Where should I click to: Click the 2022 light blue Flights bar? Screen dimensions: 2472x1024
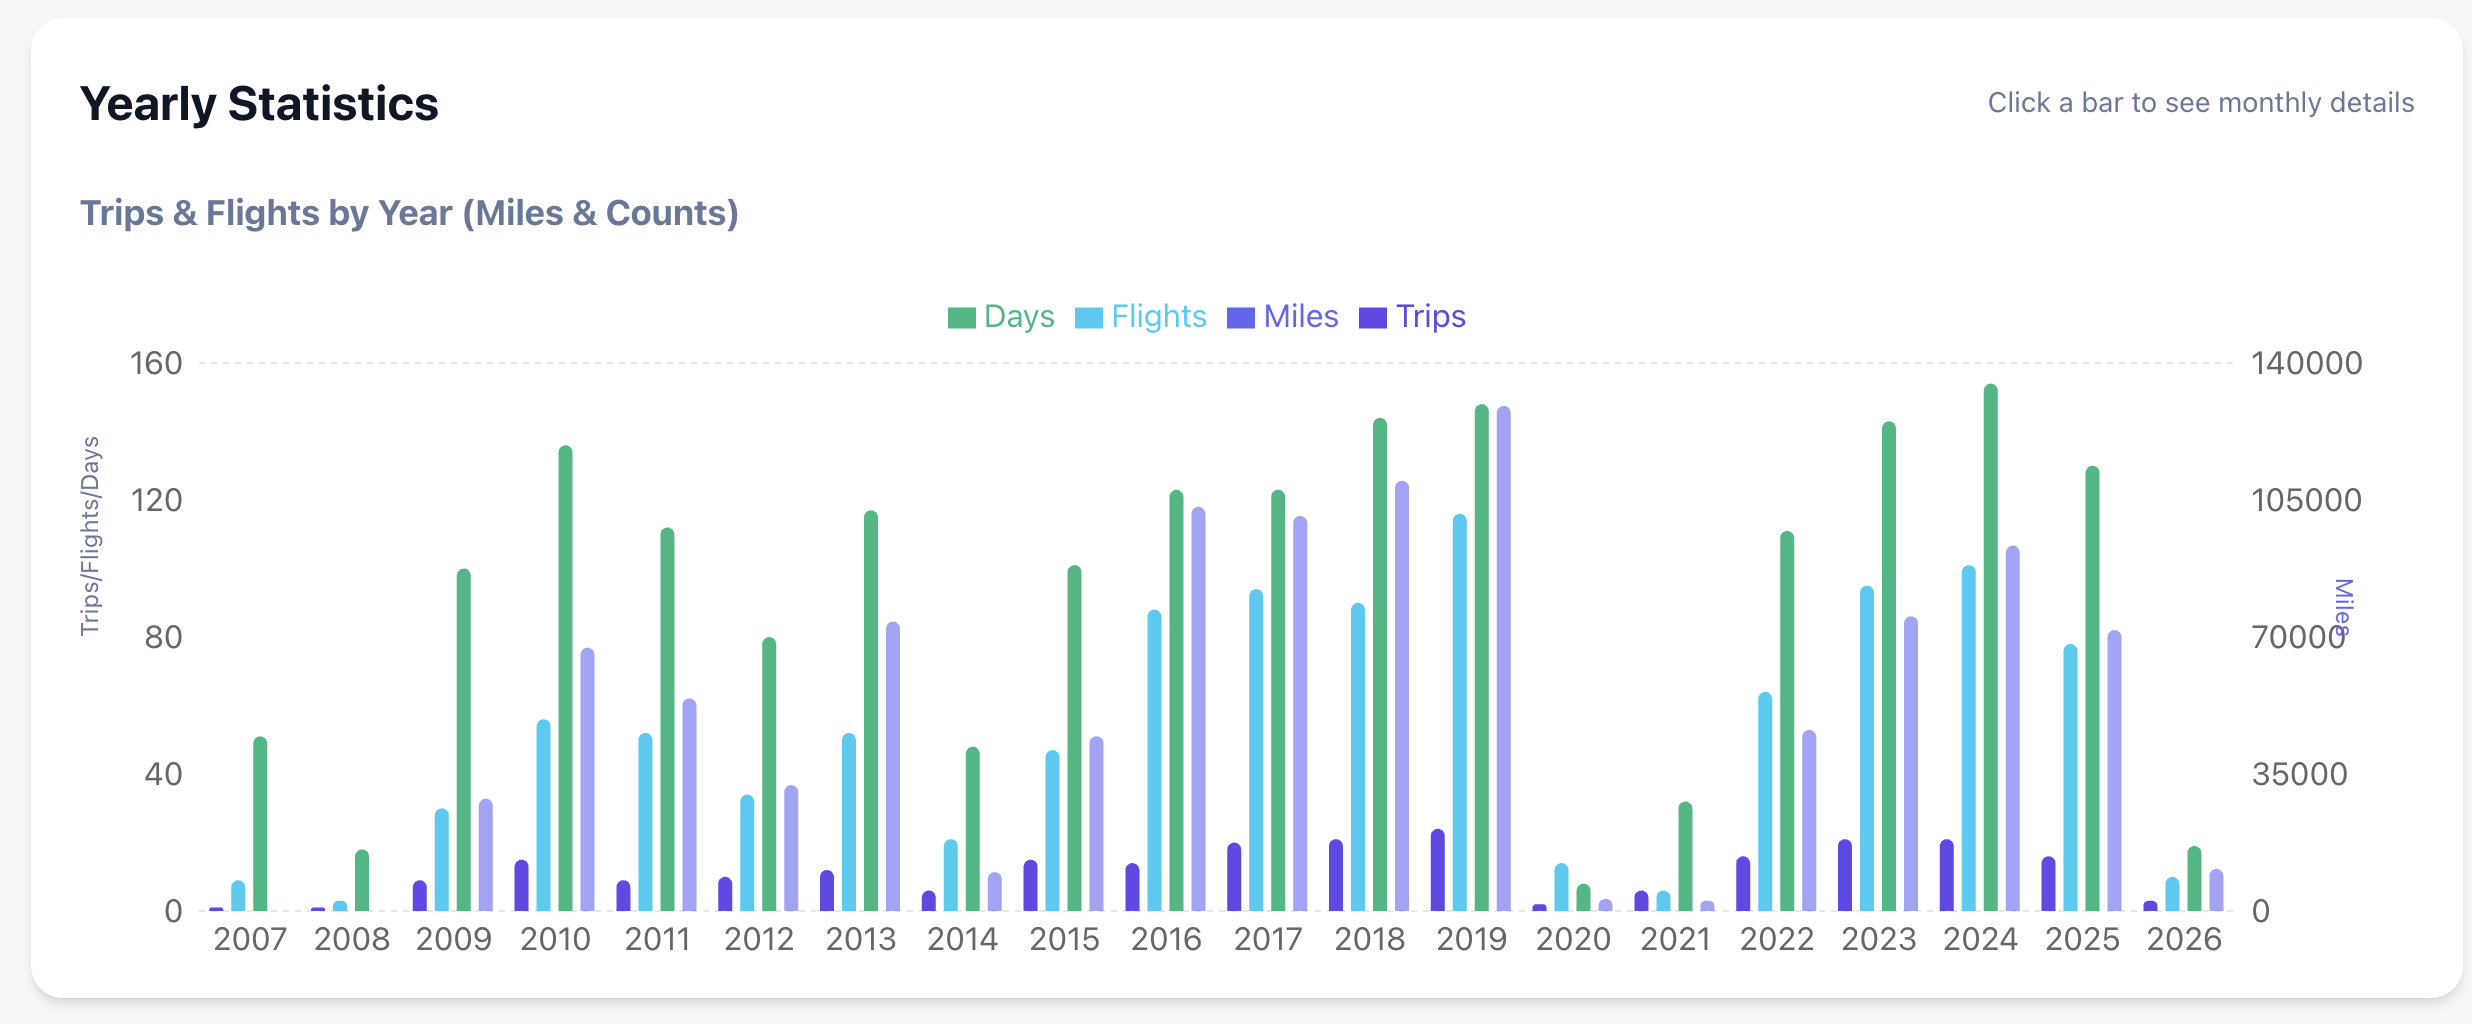click(1765, 802)
